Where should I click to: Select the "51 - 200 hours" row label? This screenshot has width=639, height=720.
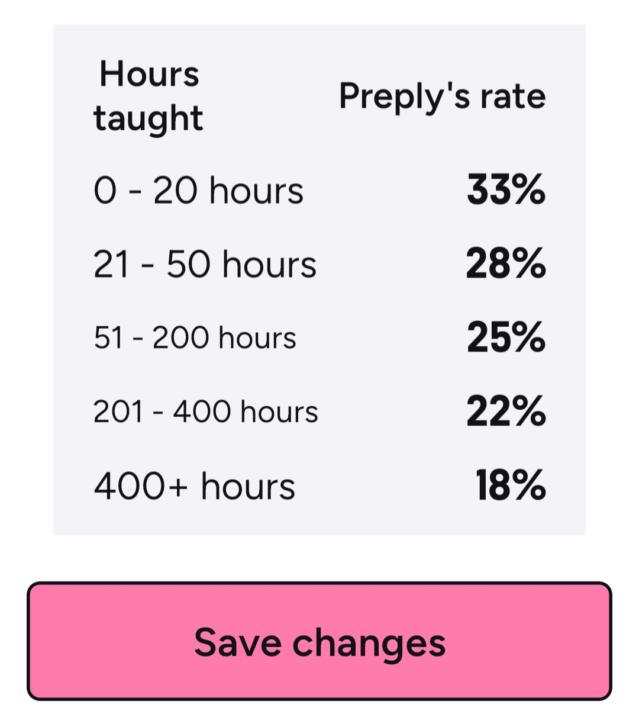(195, 338)
